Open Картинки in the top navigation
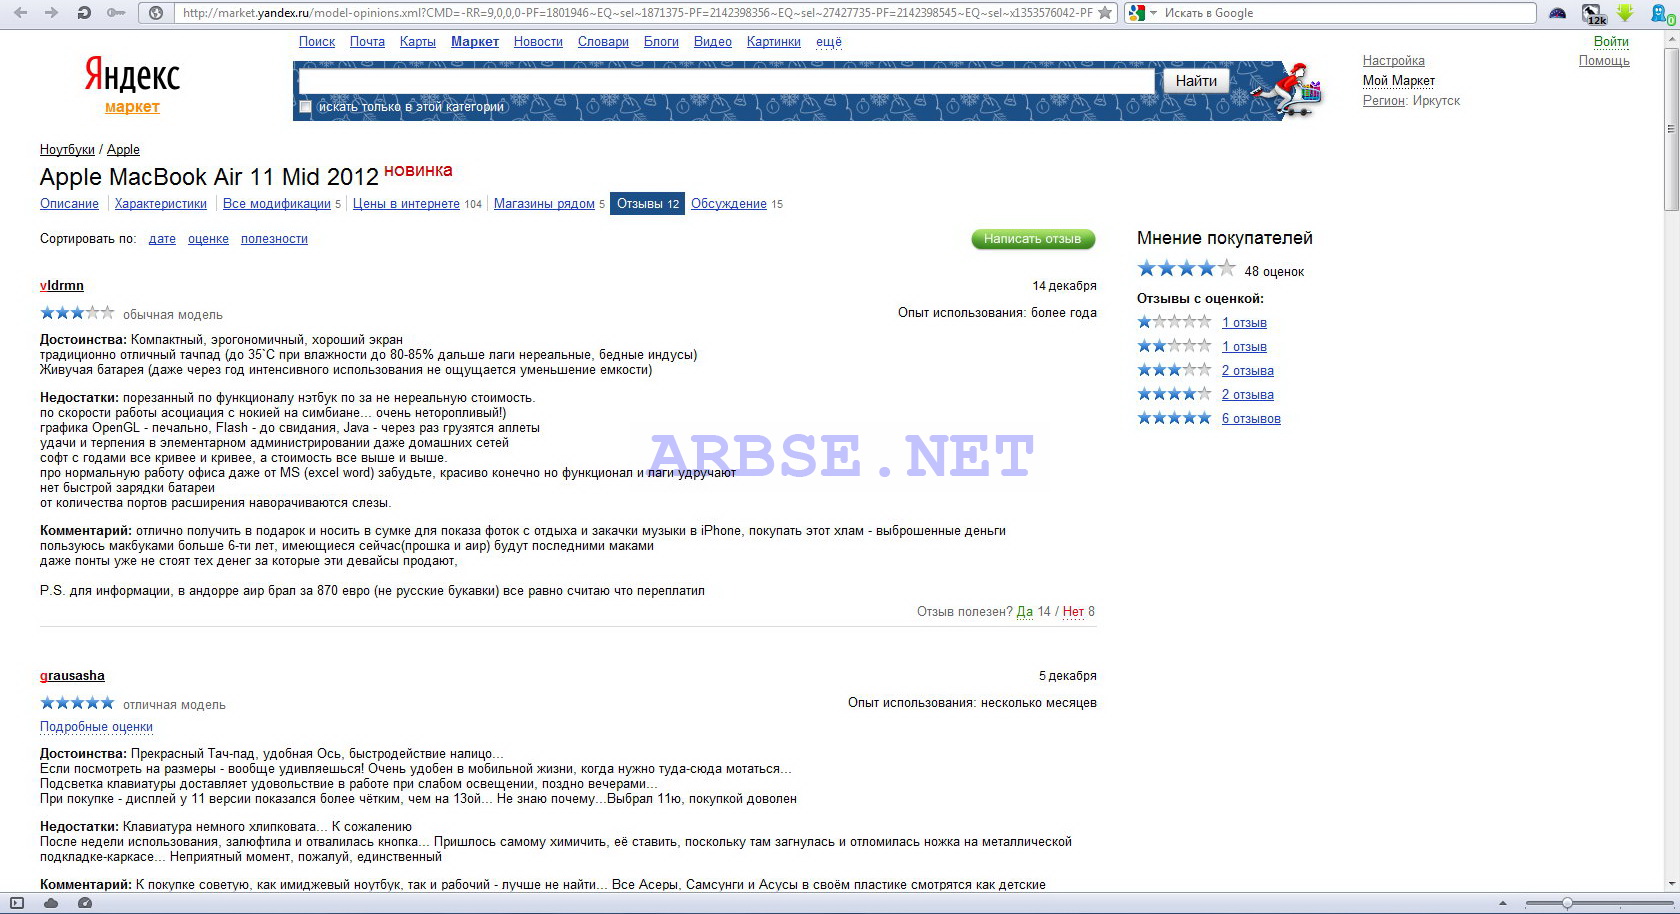The image size is (1680, 914). click(774, 42)
